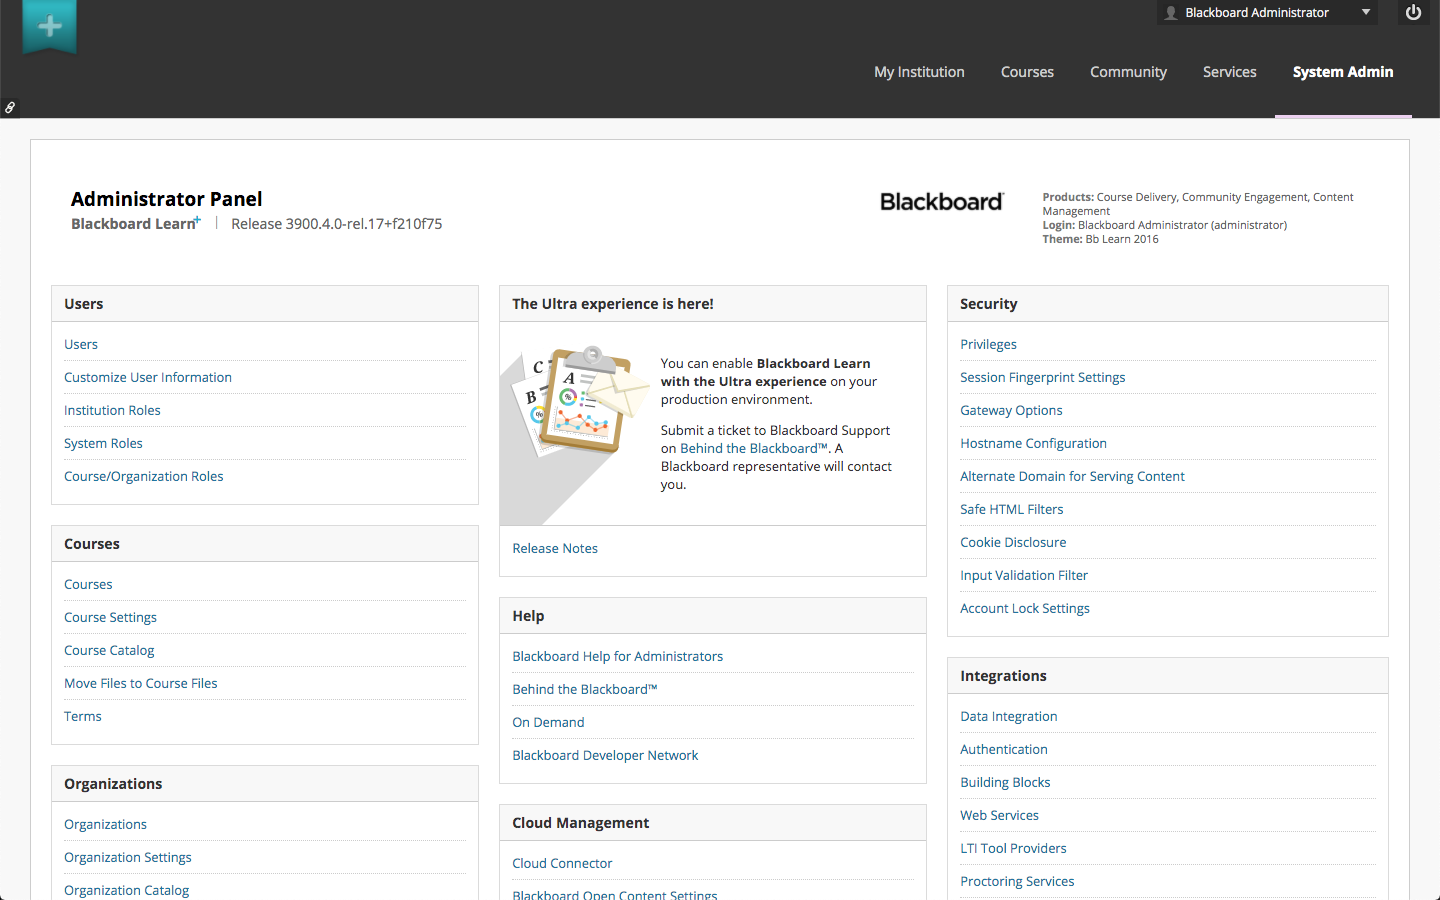Click the Cloud Management panel heading
This screenshot has width=1440, height=900.
click(580, 823)
